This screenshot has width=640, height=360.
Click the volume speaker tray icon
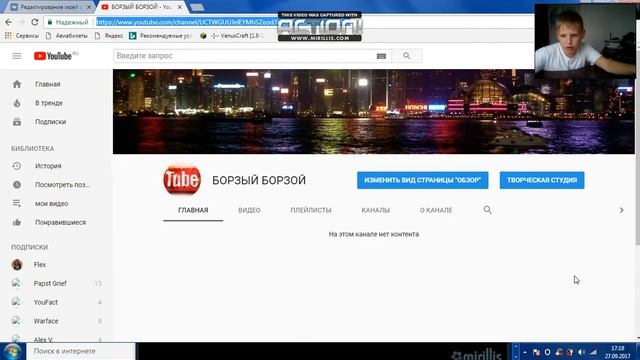point(581,352)
